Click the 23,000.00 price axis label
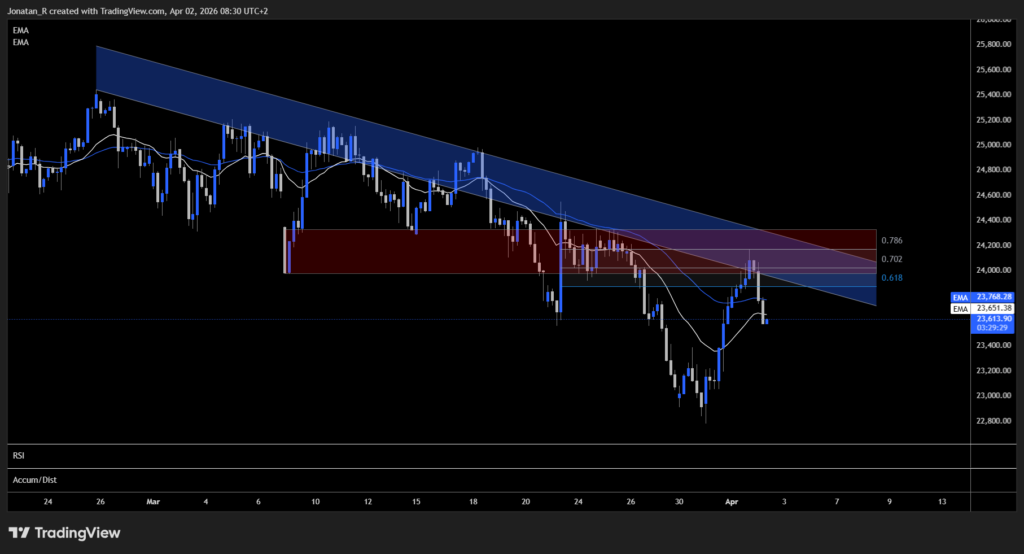The width and height of the screenshot is (1024, 554). pos(993,395)
